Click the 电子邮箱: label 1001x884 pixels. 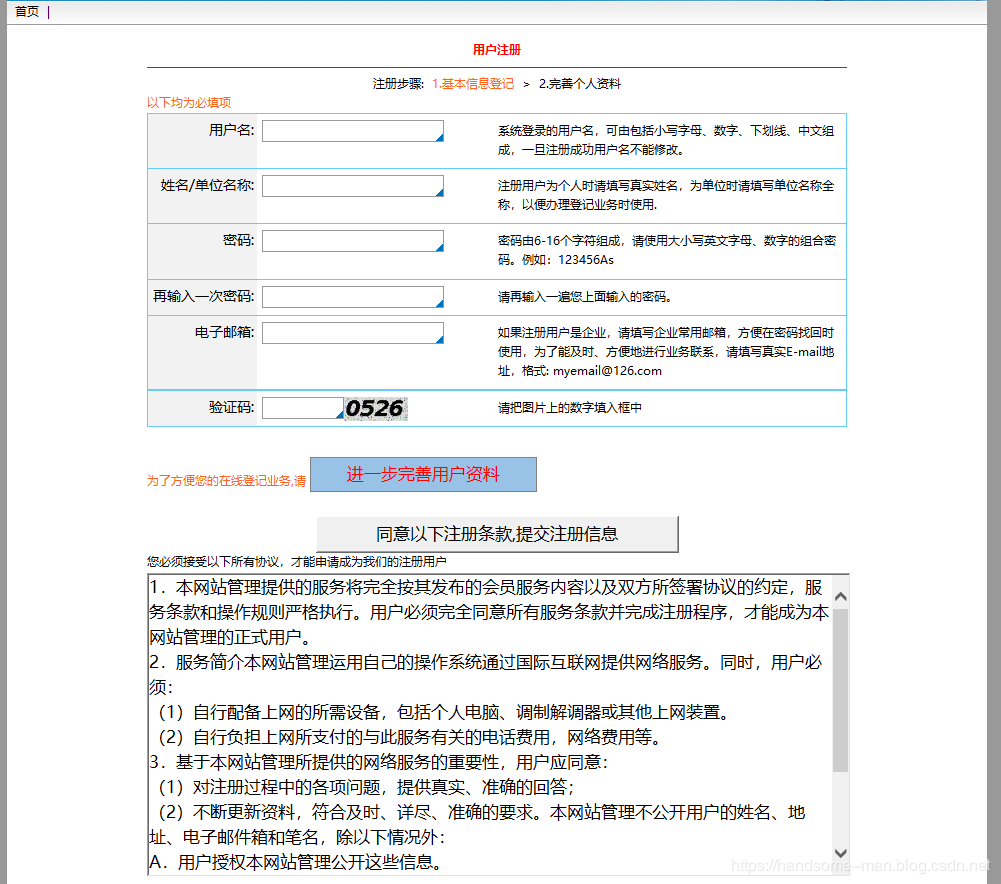pos(224,332)
